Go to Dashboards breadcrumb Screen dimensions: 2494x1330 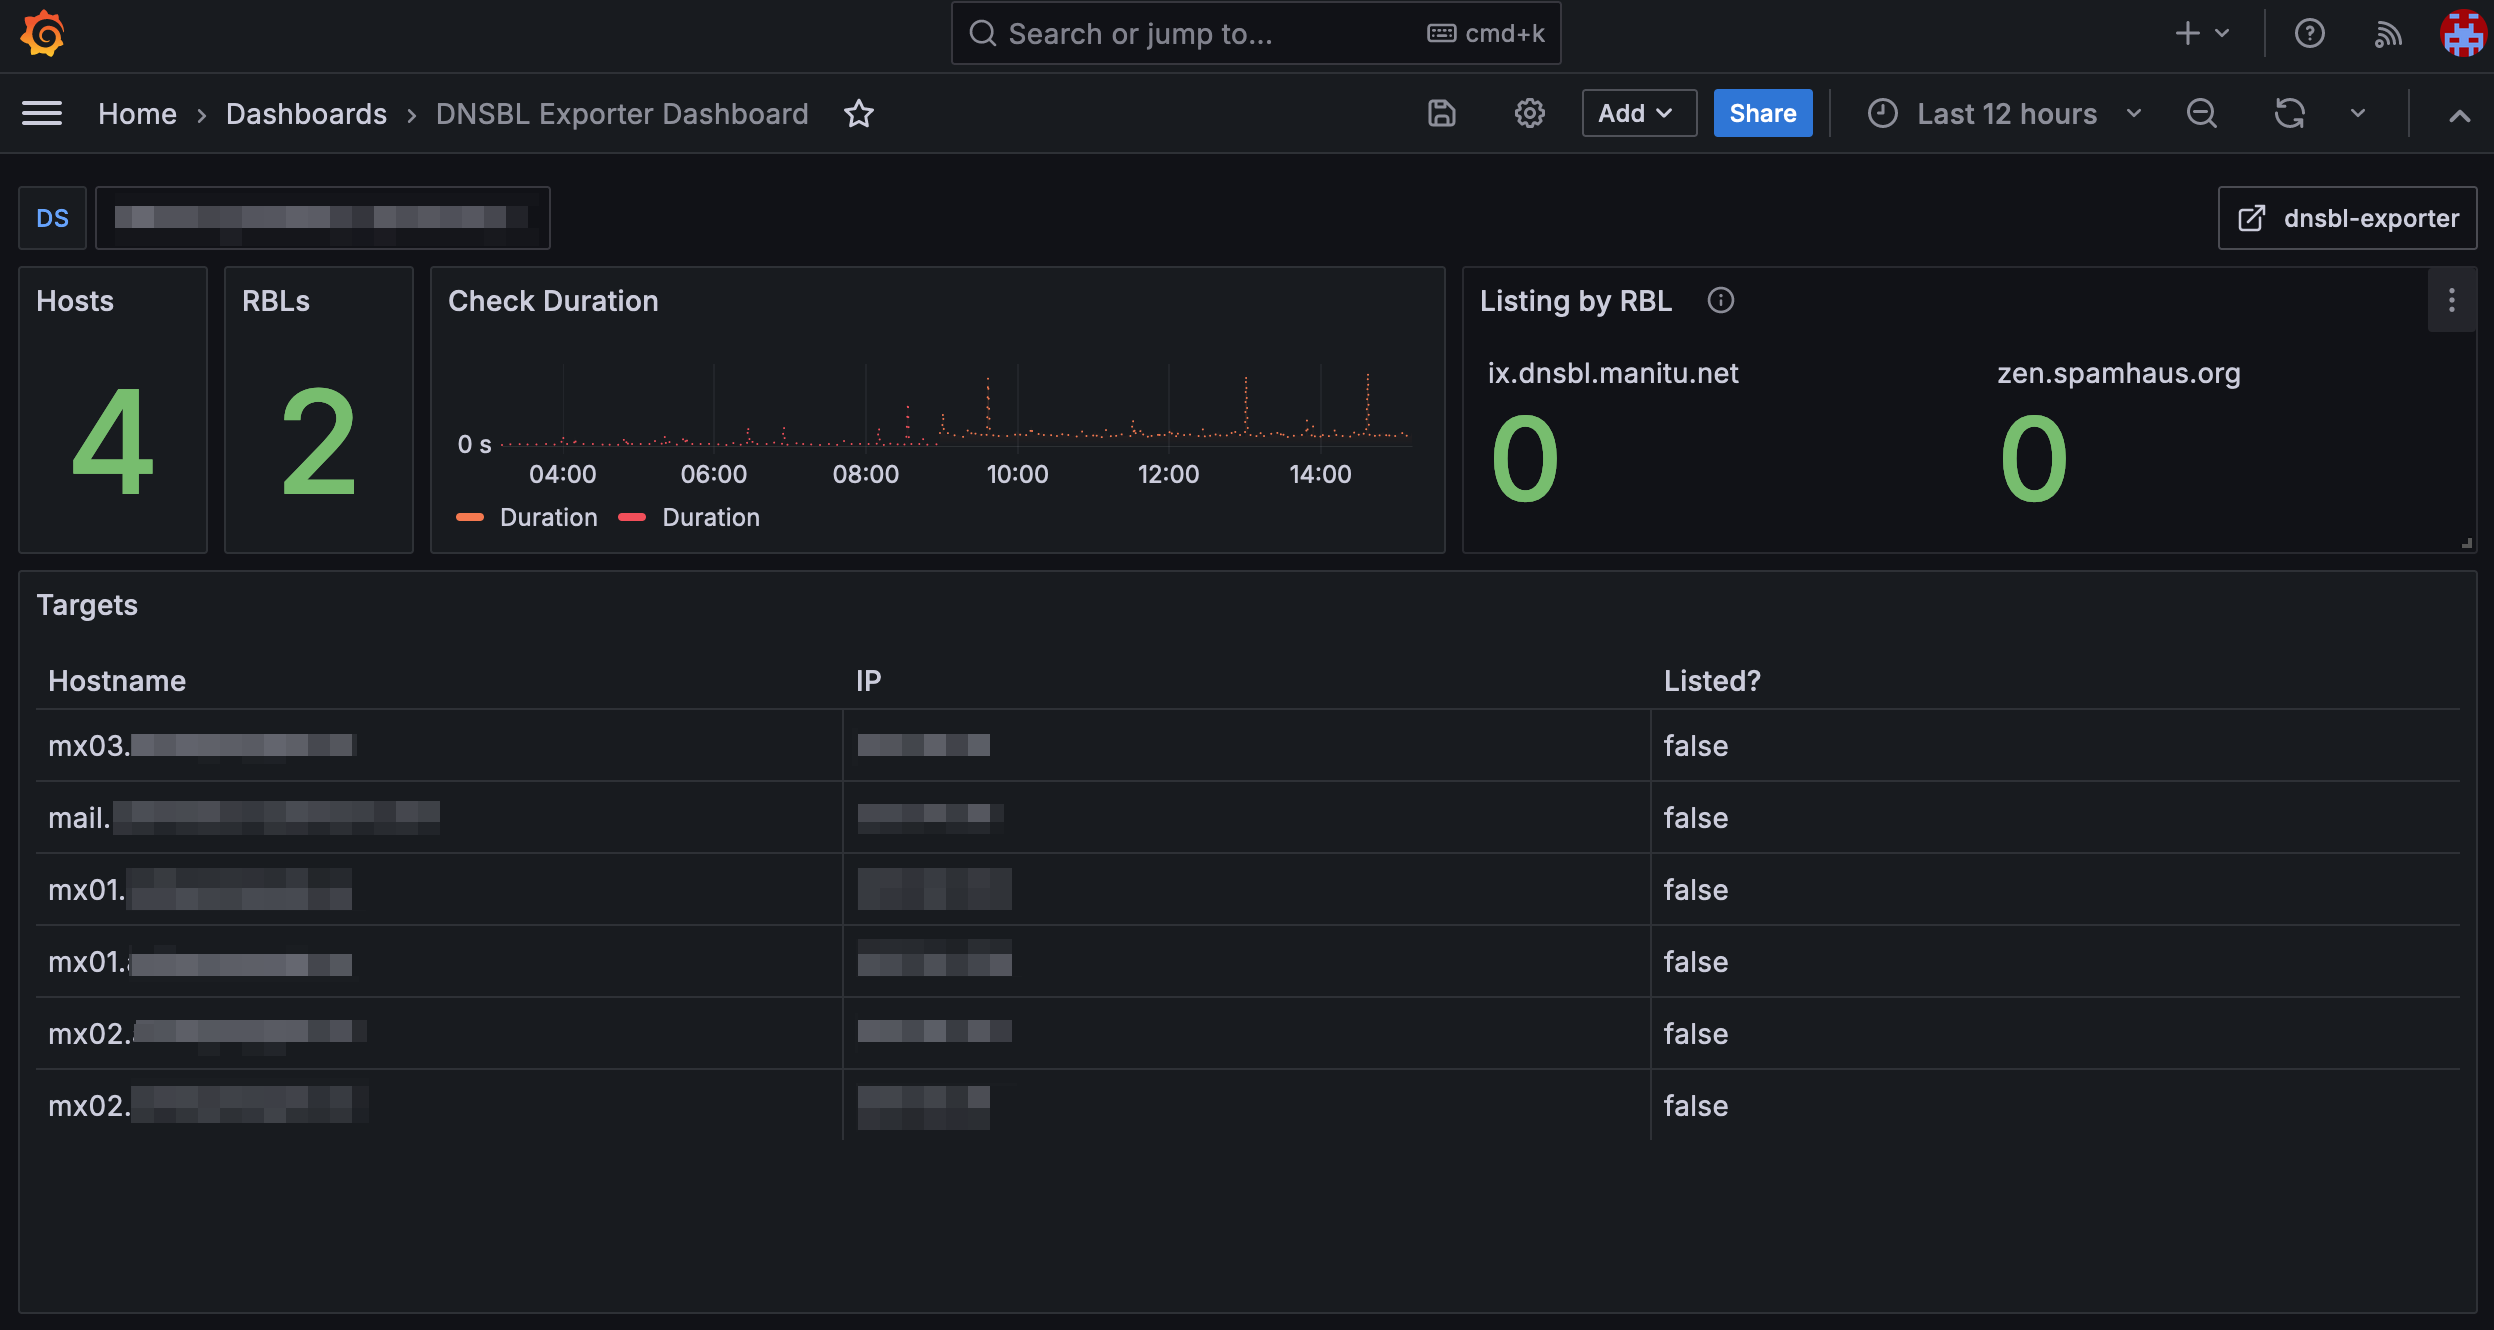point(306,114)
